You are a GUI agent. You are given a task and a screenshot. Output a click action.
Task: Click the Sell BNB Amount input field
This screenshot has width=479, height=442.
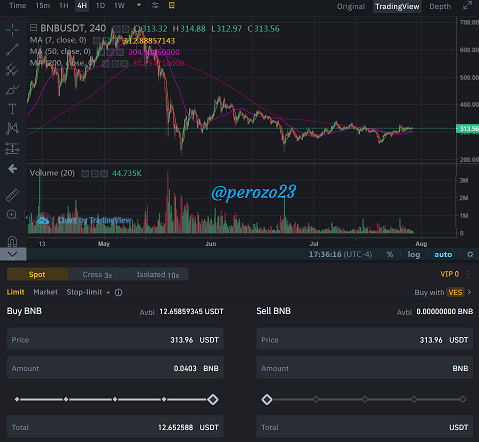coord(365,368)
